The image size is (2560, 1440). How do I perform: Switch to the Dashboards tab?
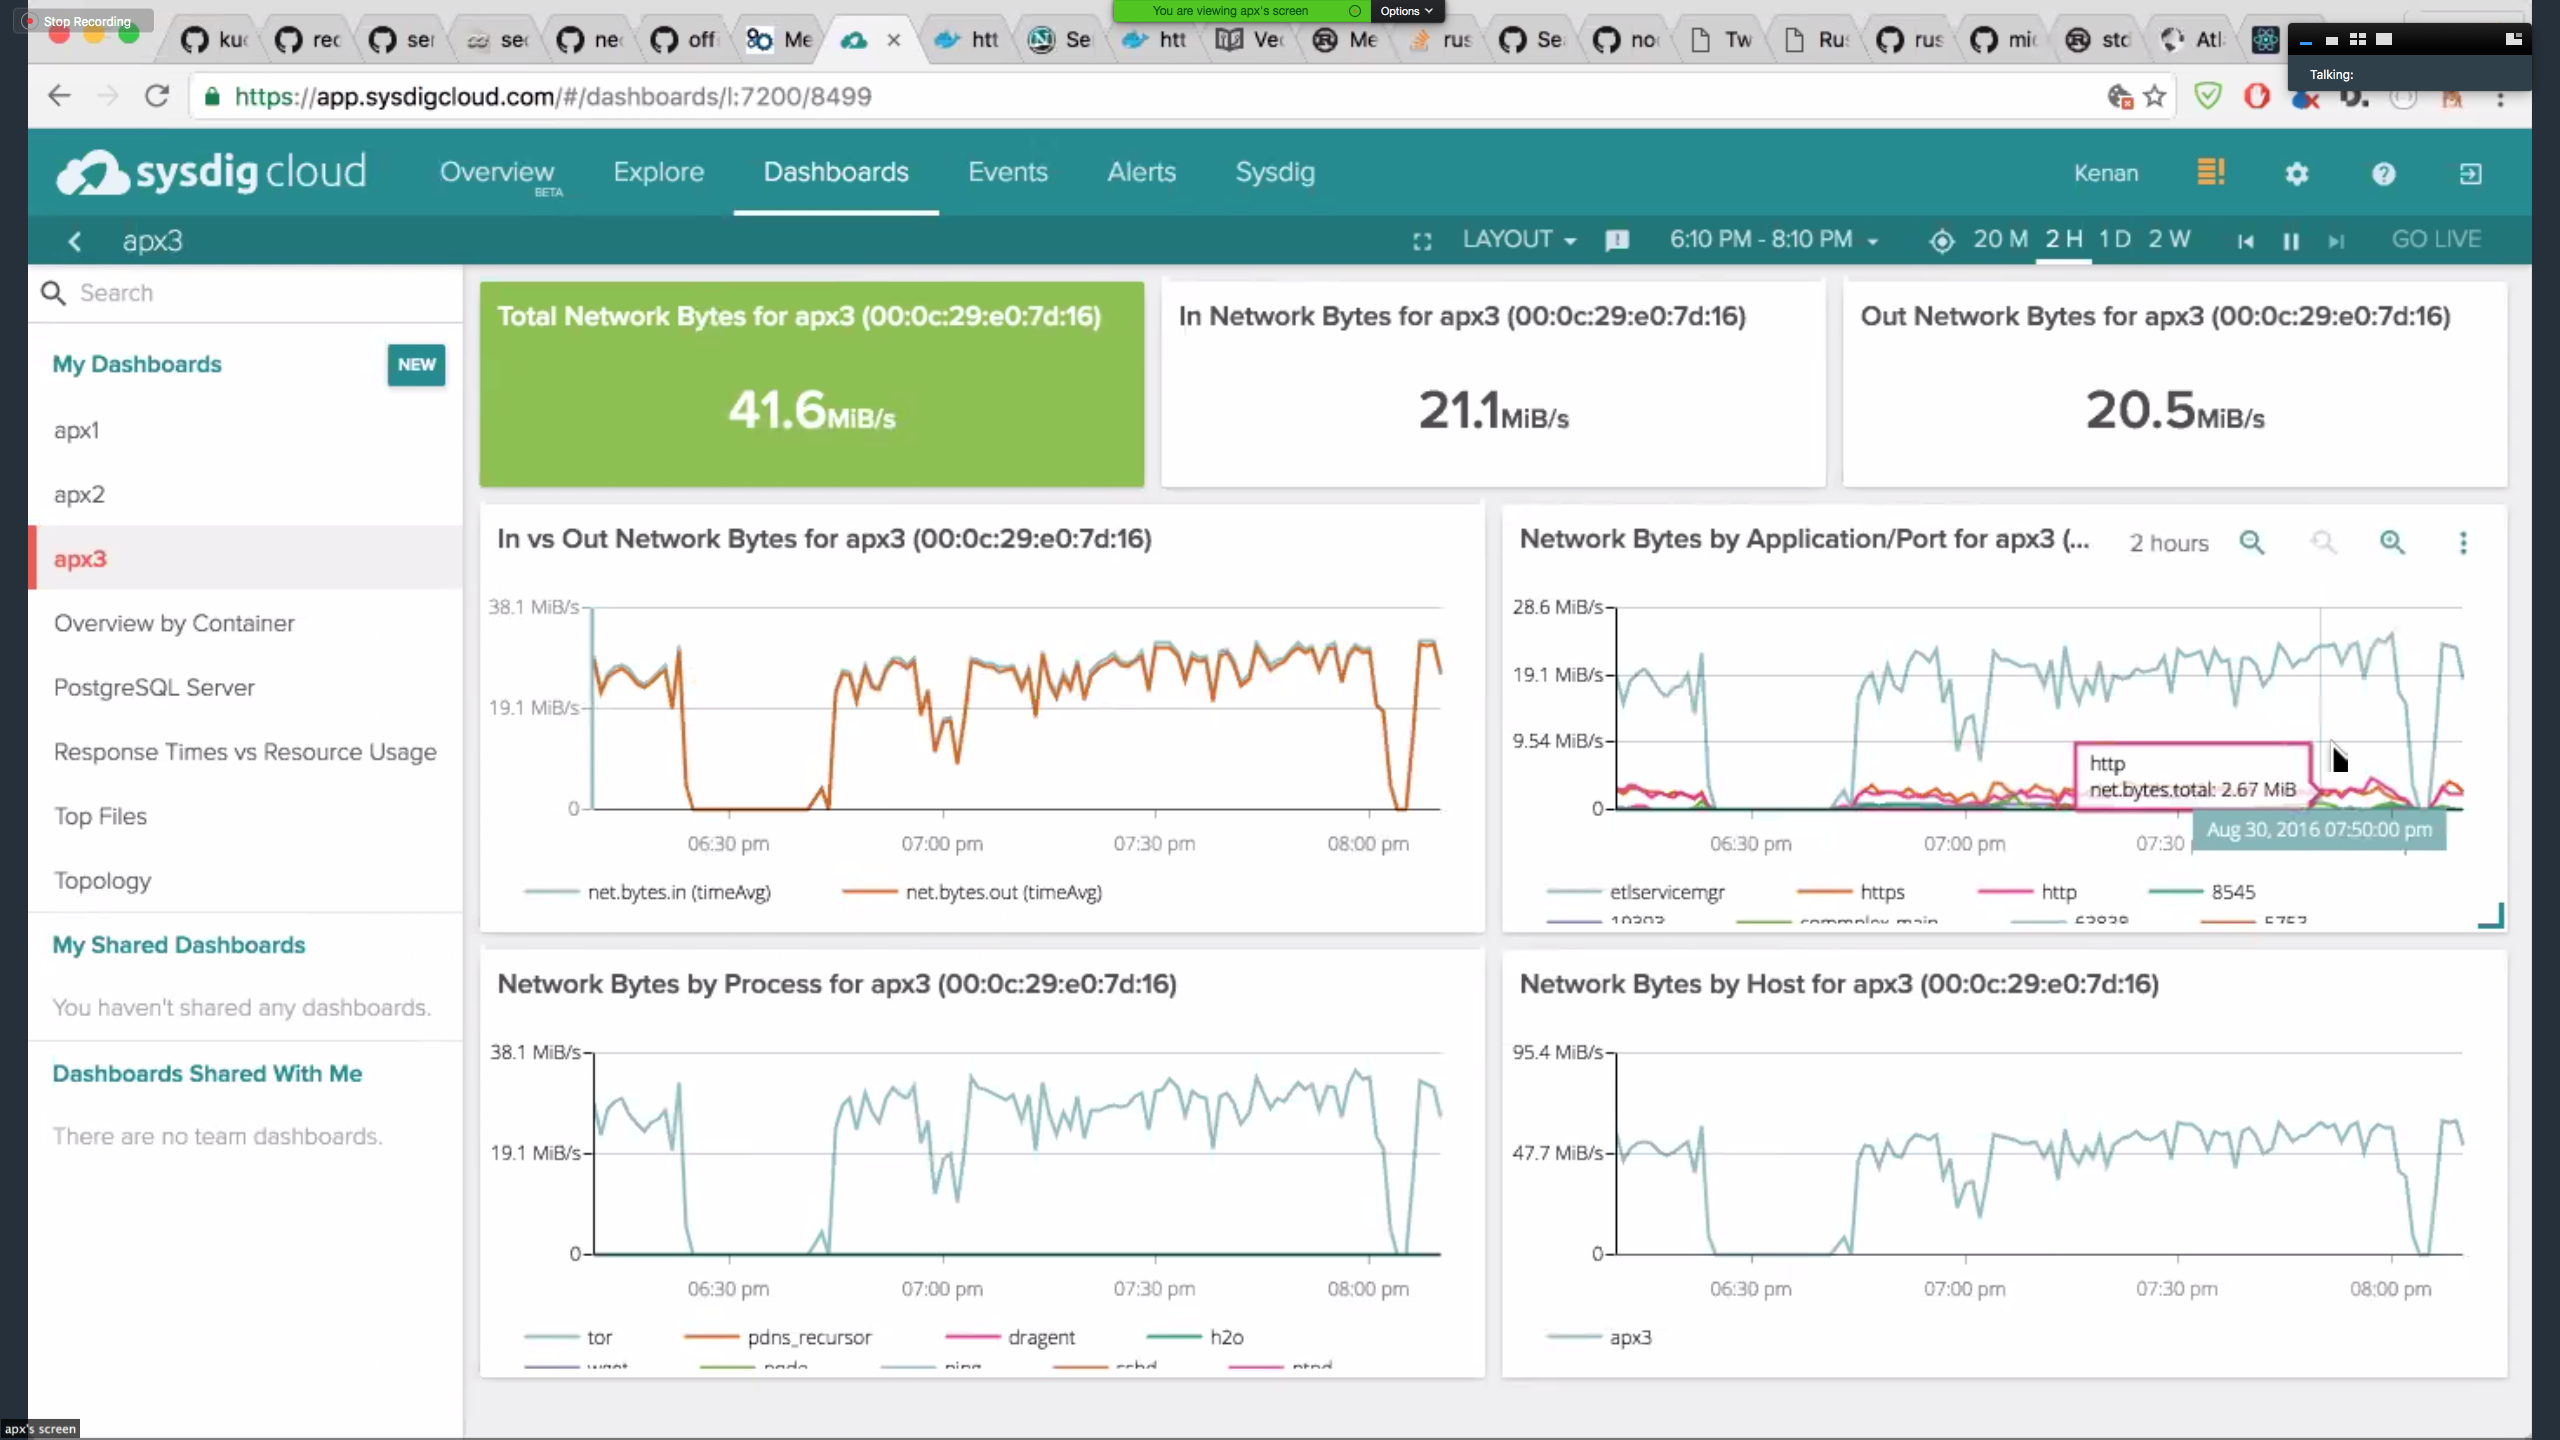pyautogui.click(x=836, y=172)
